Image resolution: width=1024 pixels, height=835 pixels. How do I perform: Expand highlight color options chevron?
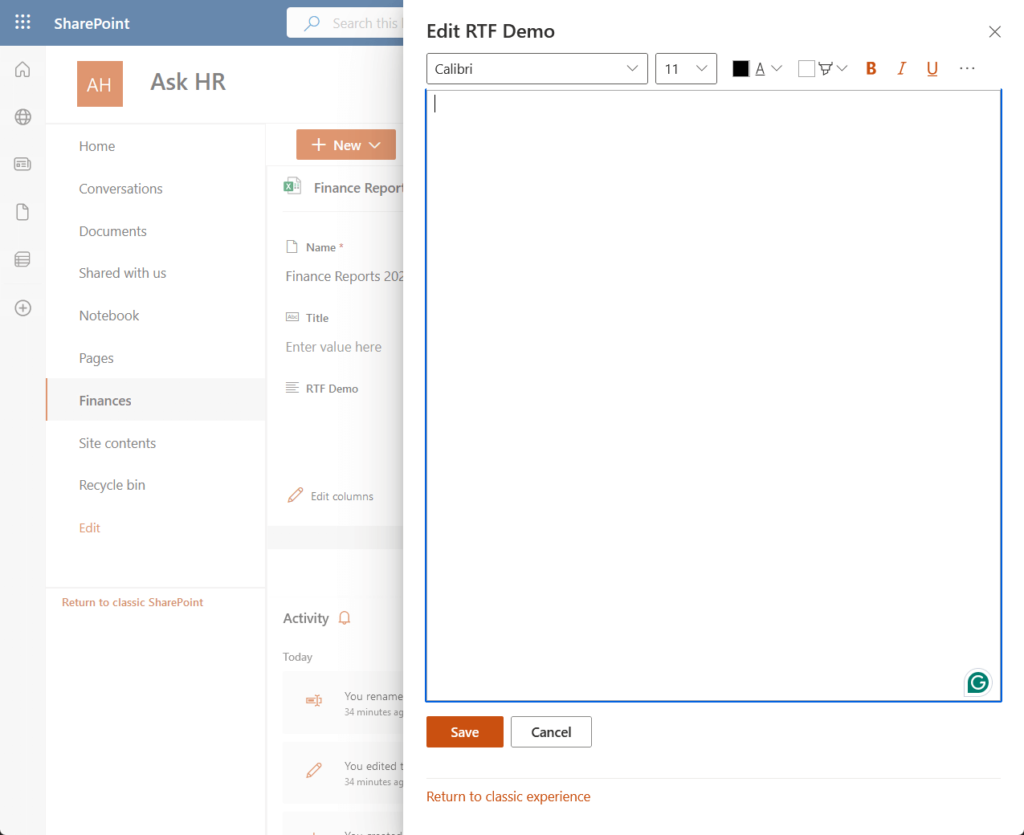coord(842,69)
